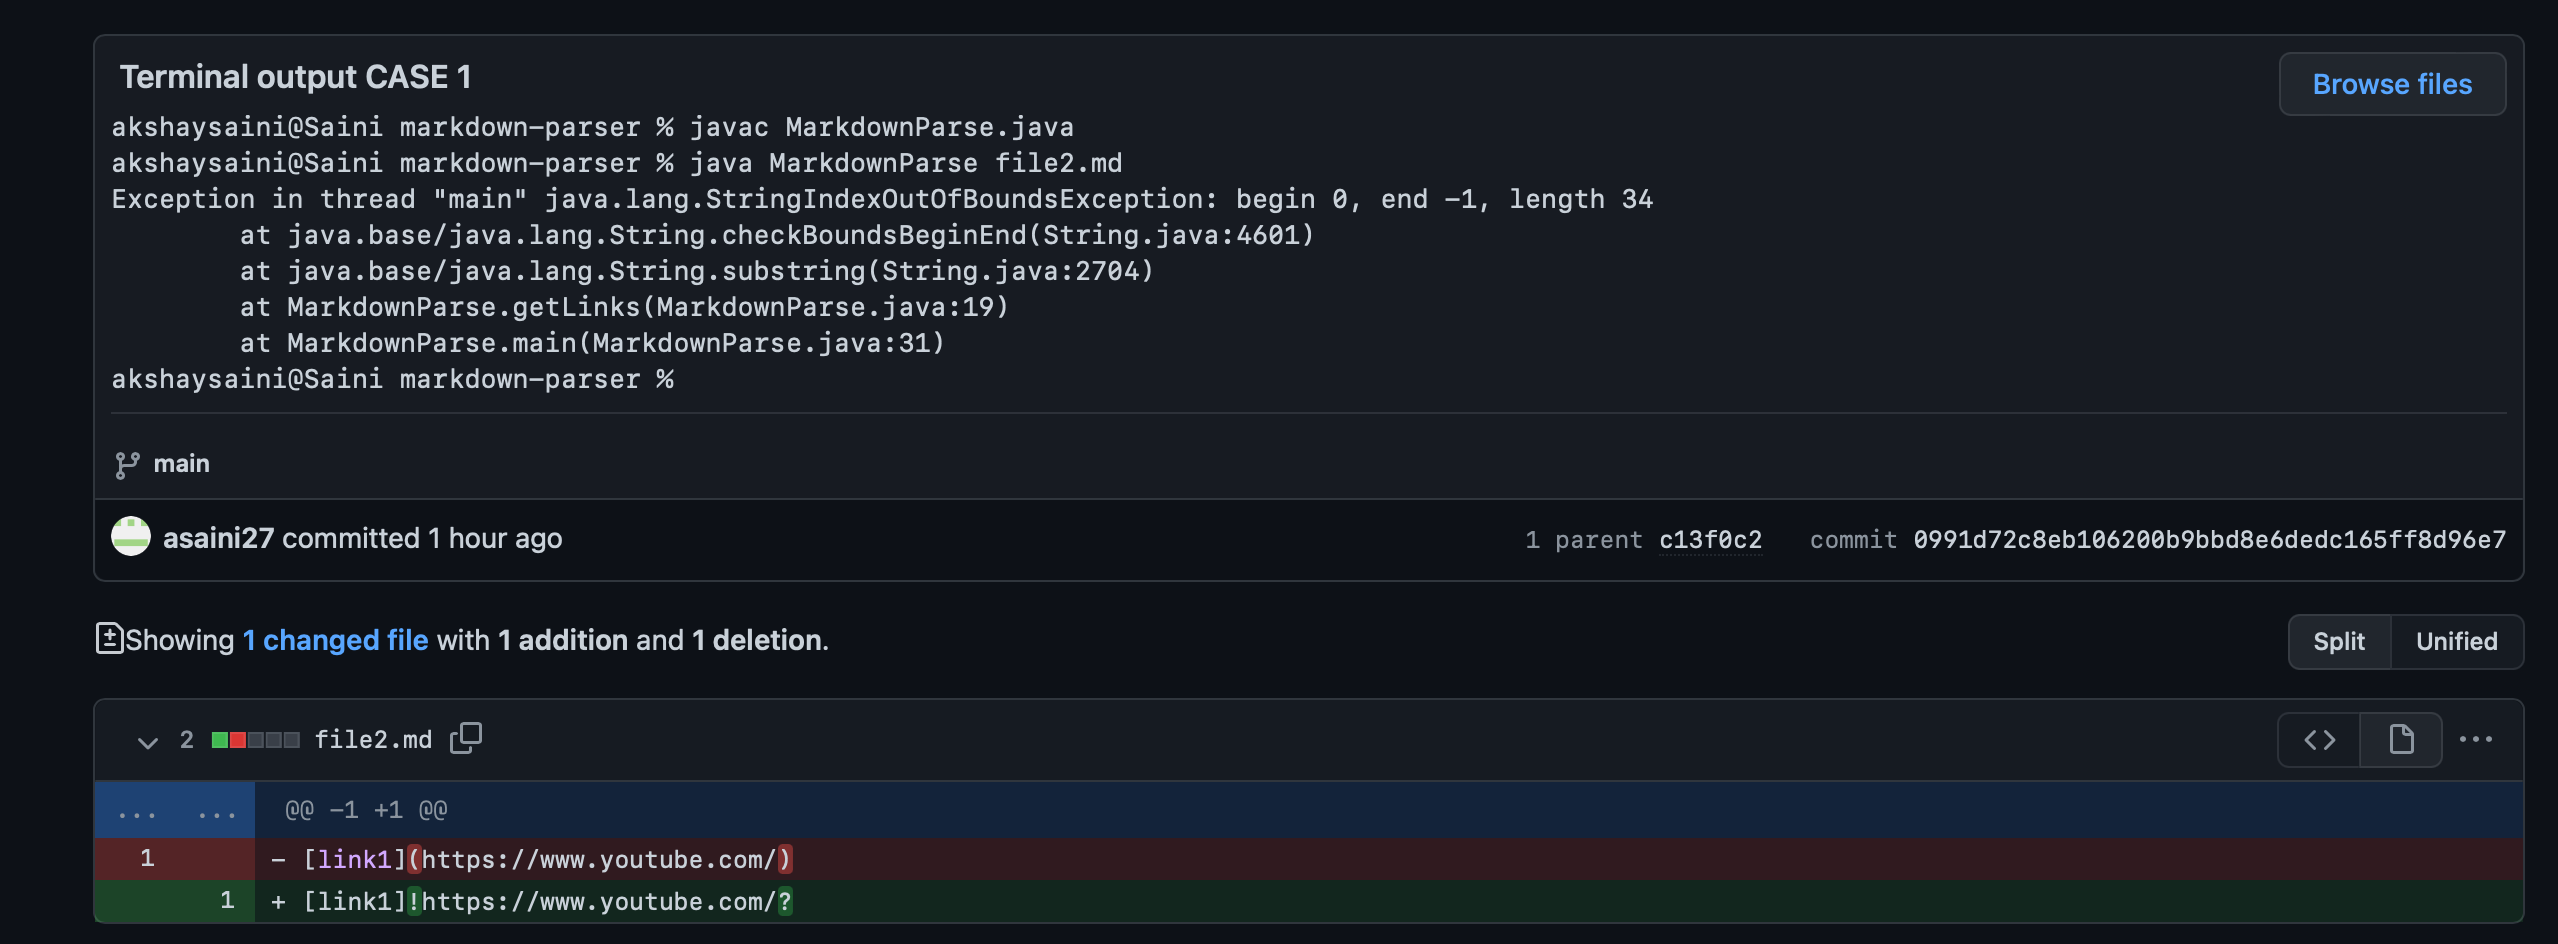The height and width of the screenshot is (944, 2558).
Task: Open source diff via the code icon
Action: (2318, 739)
